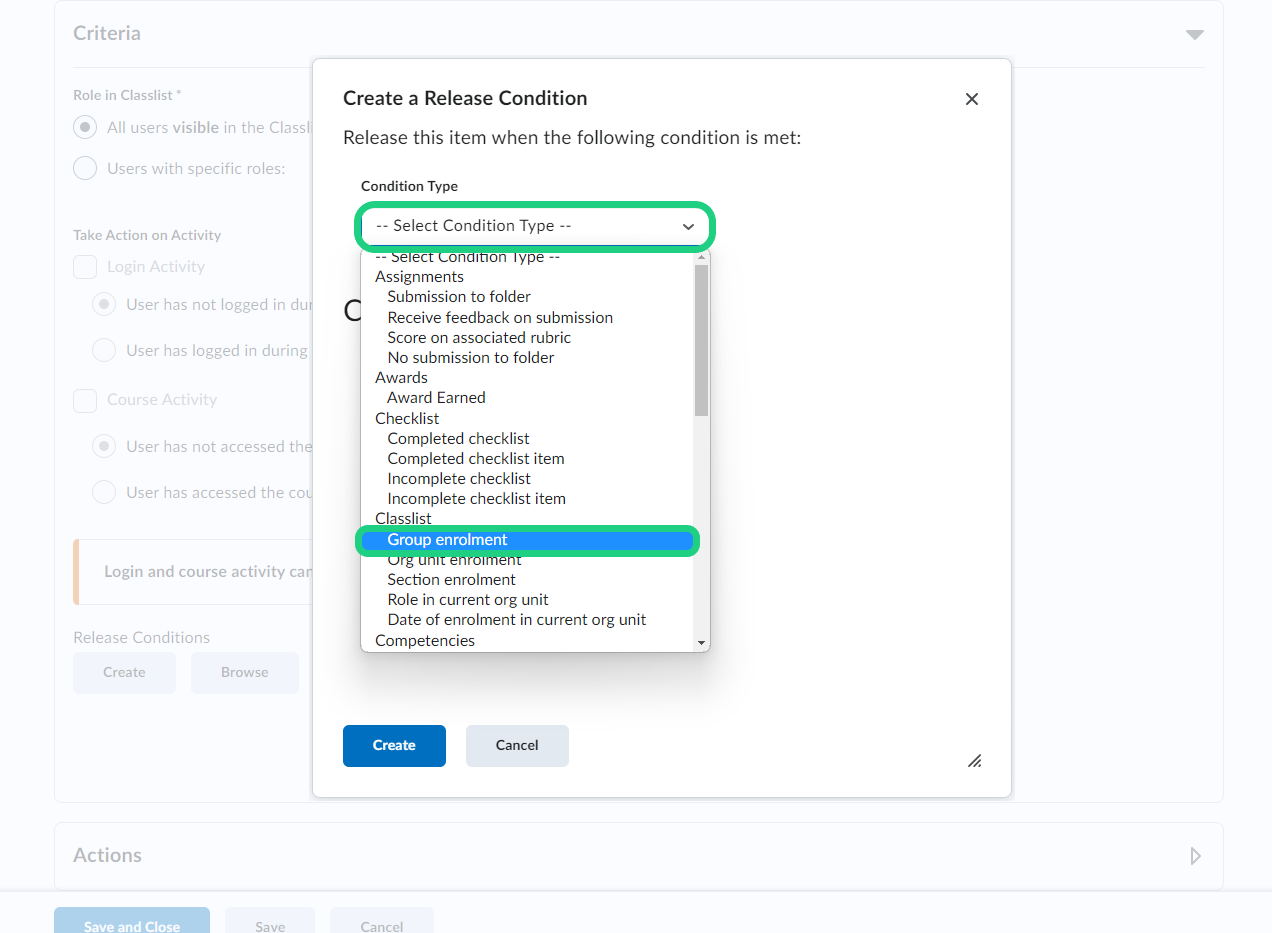Tick the Course Activity checkbox

(x=86, y=400)
